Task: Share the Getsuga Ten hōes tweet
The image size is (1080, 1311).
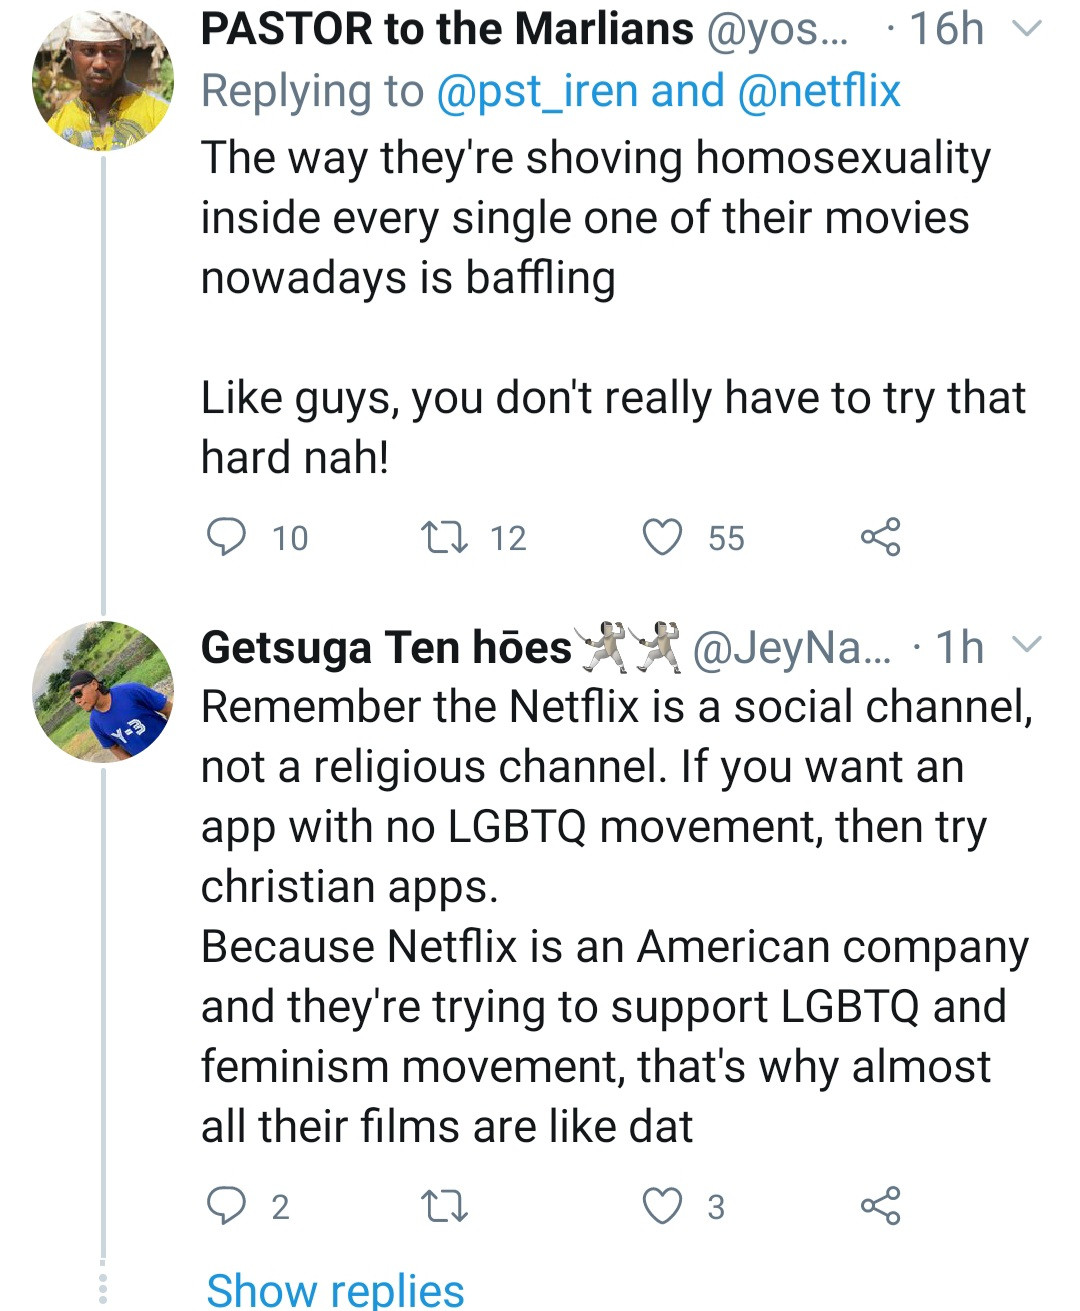Action: (x=880, y=1206)
